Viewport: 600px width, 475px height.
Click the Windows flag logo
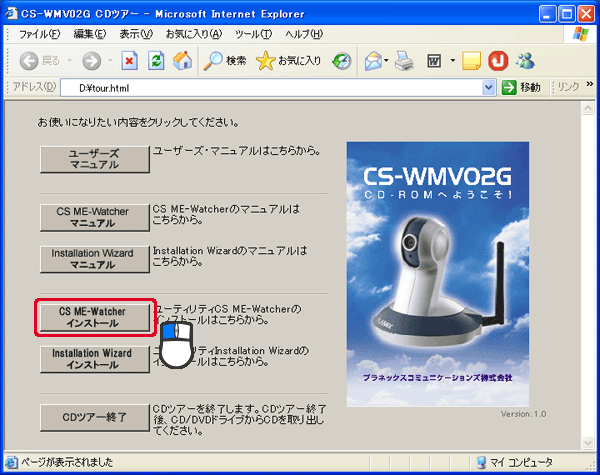[580, 34]
